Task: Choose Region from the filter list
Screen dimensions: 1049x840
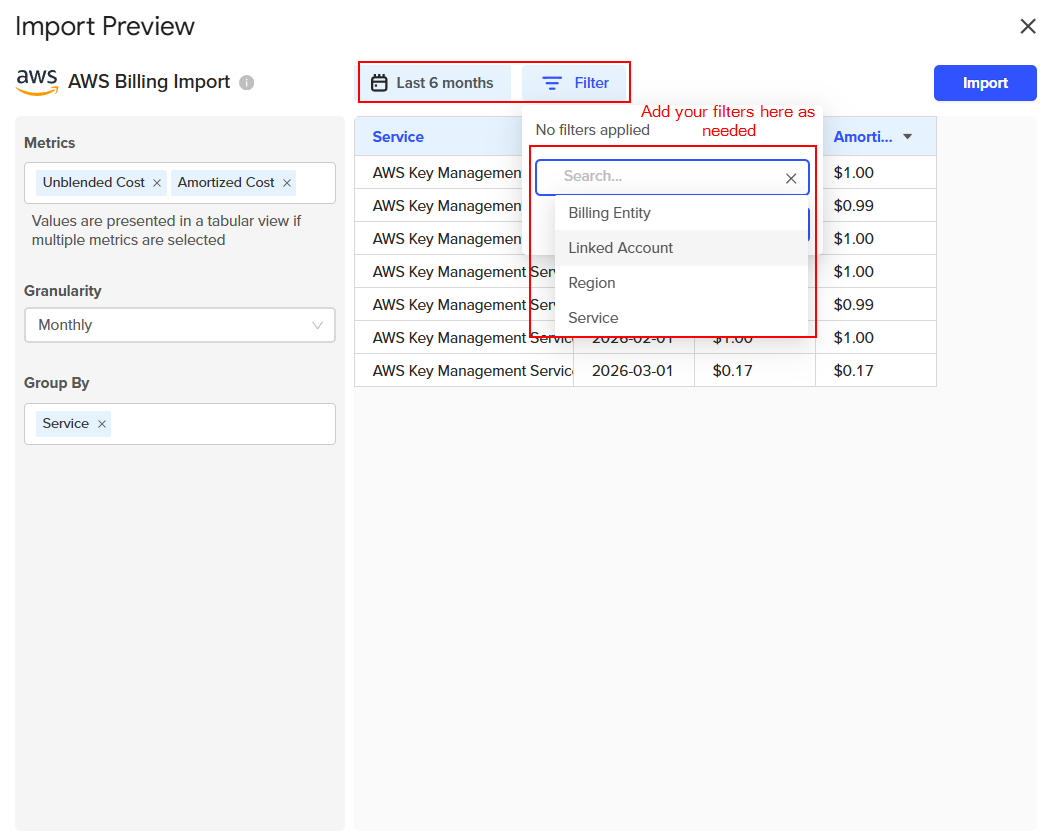Action: pos(592,283)
